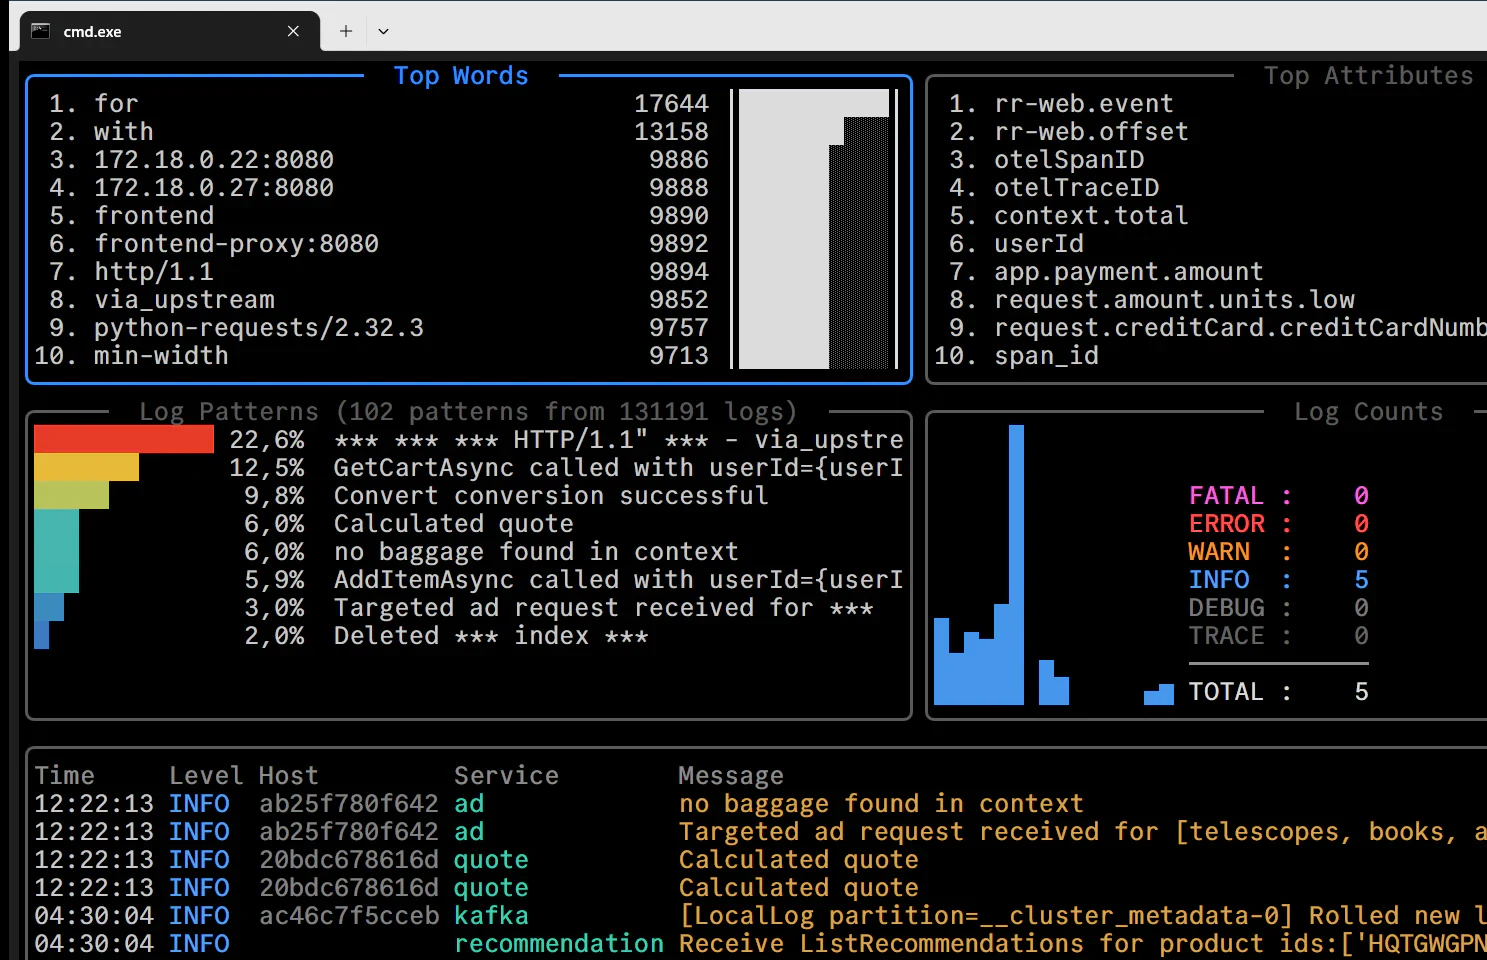
Task: Click the WARN log level count
Action: 1361,552
